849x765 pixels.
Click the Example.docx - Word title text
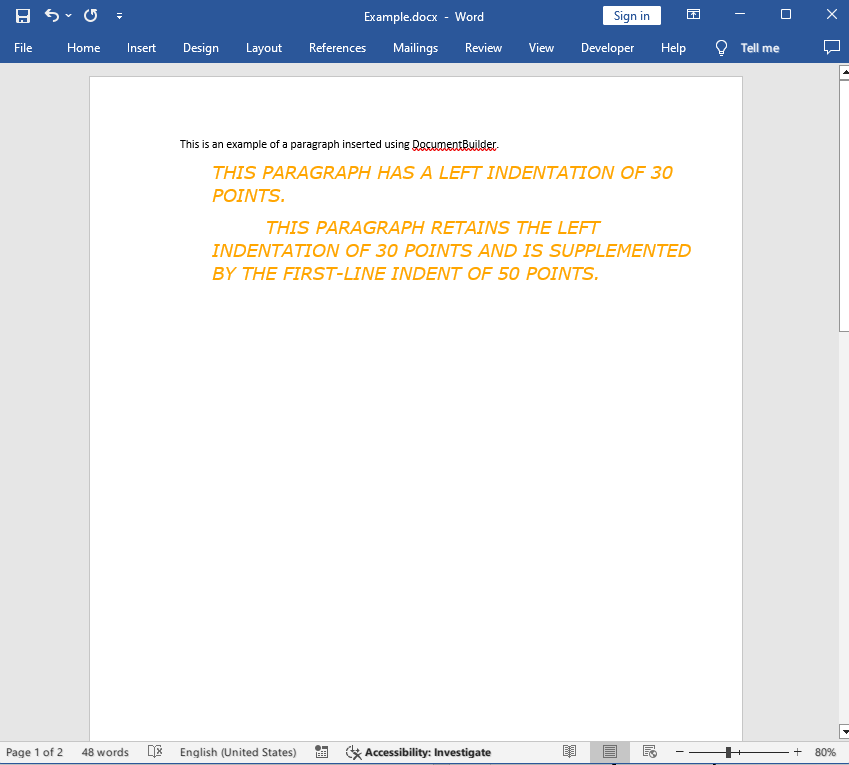[x=423, y=17]
